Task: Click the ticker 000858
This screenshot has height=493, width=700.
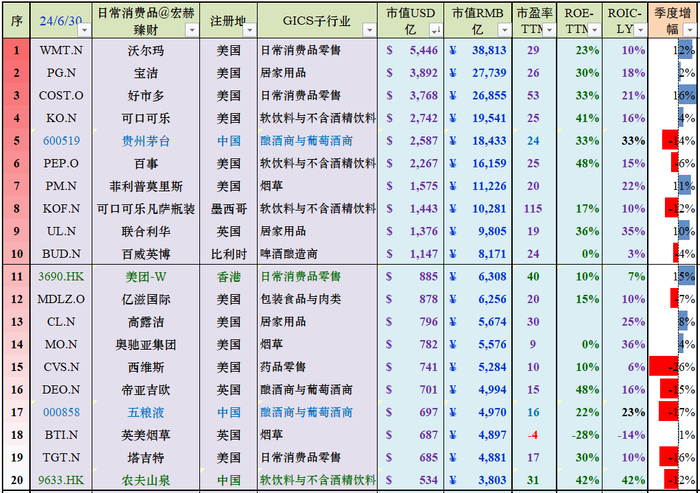Action: (61, 412)
